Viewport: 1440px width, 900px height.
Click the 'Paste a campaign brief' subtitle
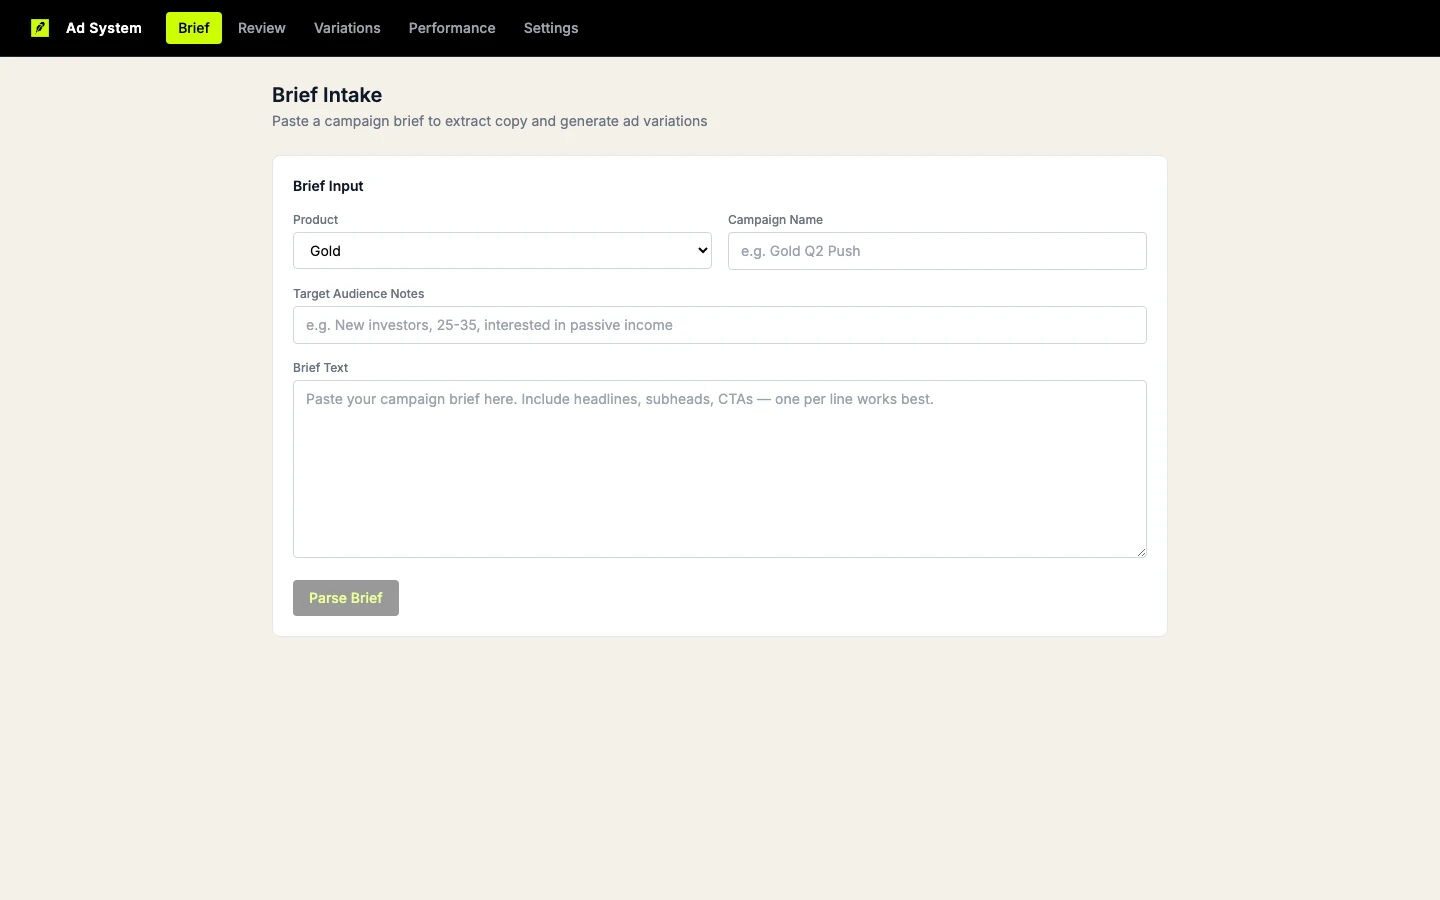point(490,121)
